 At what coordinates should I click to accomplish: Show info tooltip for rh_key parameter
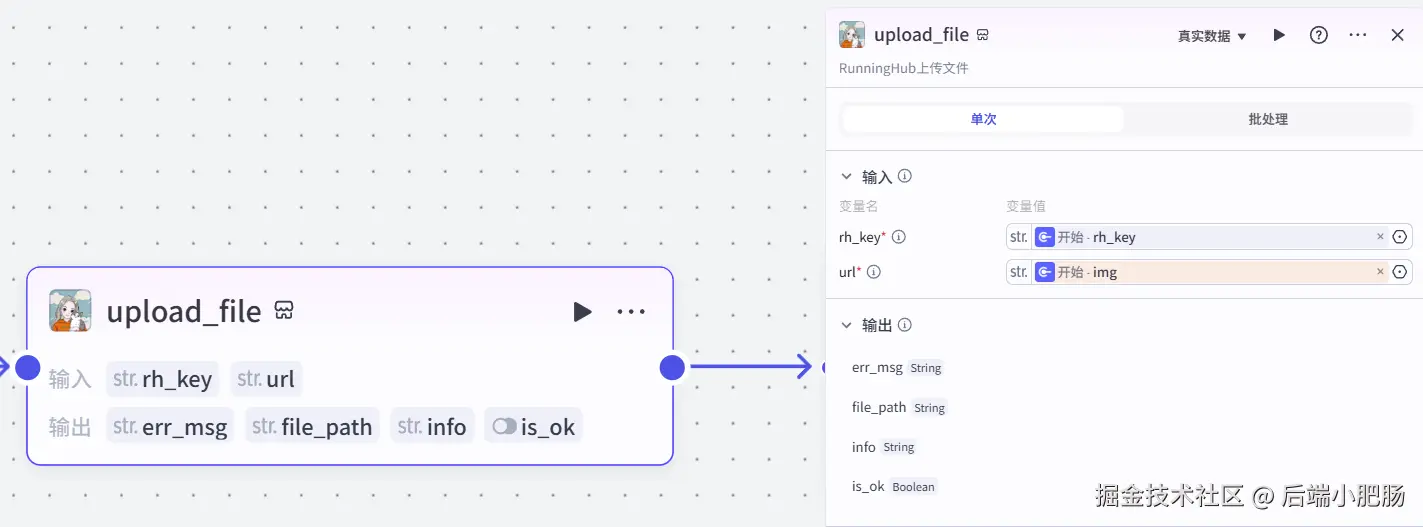(898, 237)
